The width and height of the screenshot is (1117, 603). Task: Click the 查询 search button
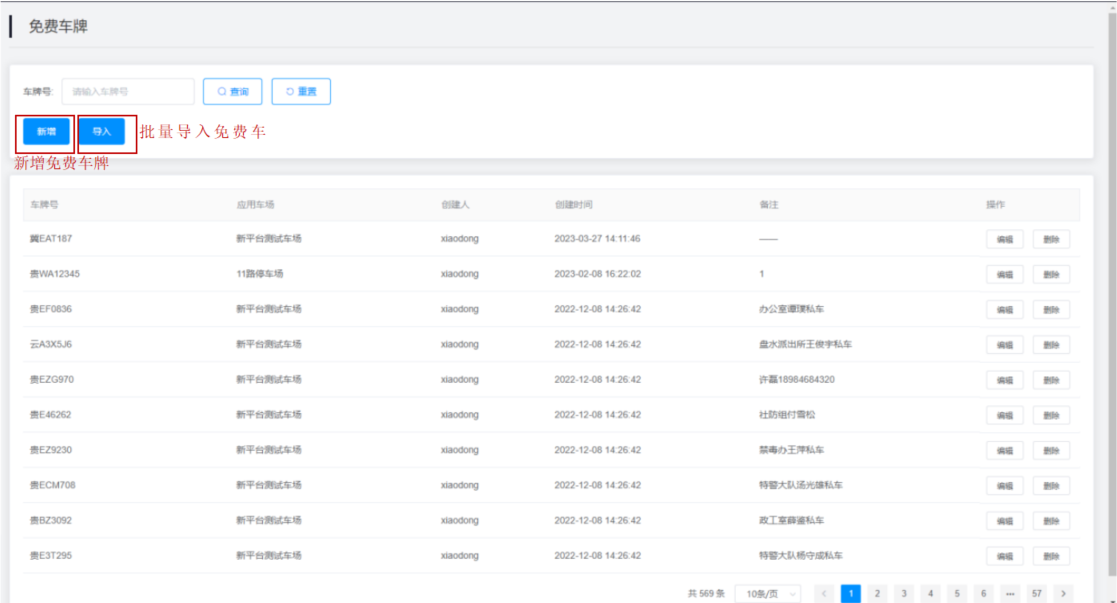click(232, 92)
